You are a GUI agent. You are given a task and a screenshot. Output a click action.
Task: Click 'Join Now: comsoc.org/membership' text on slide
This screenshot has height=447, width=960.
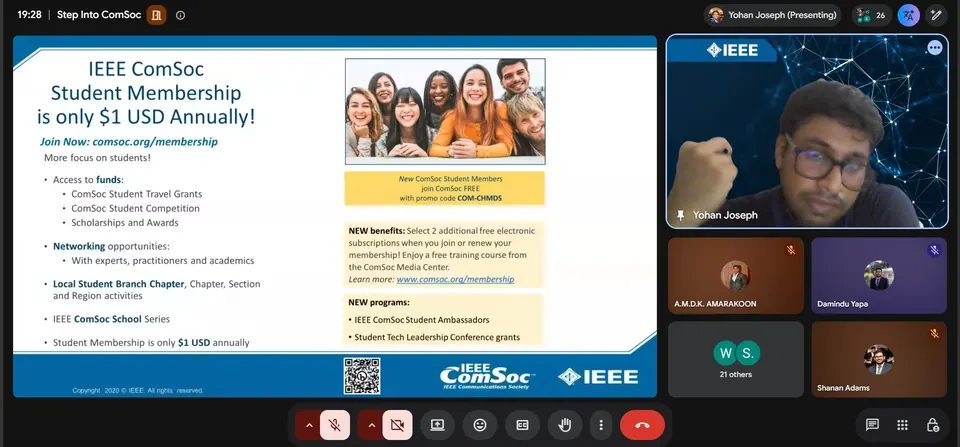(129, 142)
